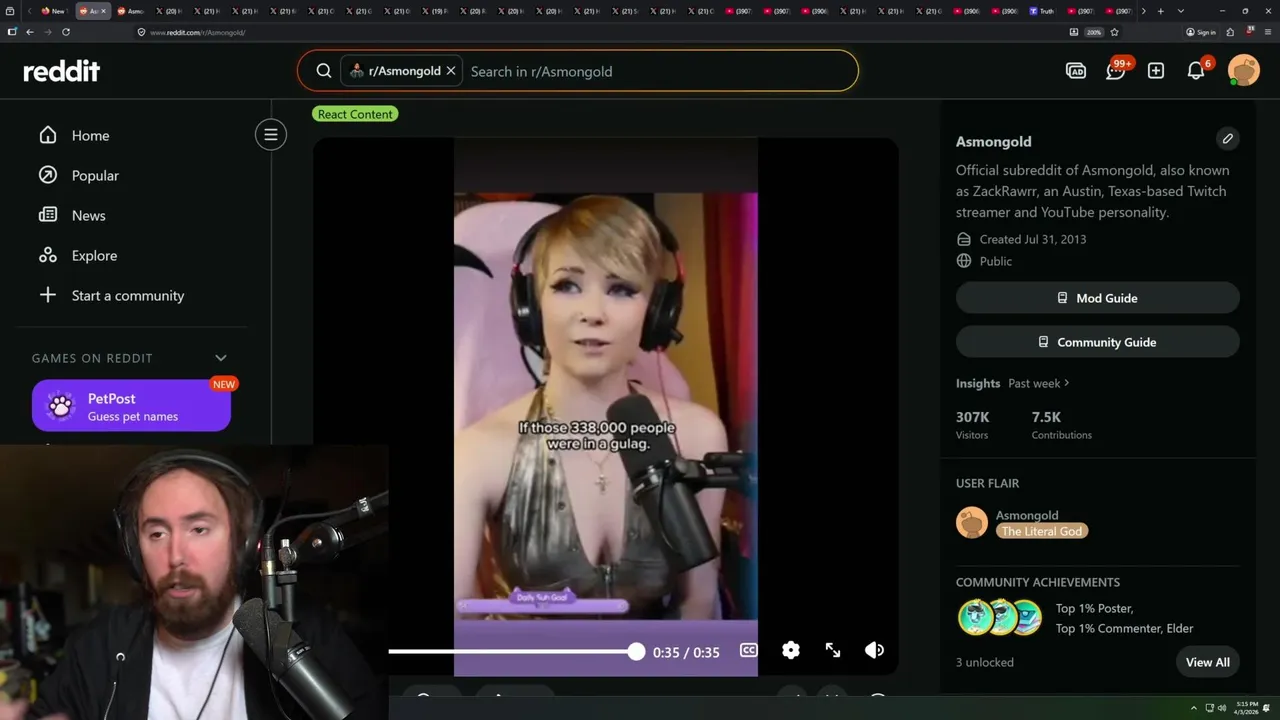Click the page shield icon in address bar
The width and height of the screenshot is (1280, 720).
pyautogui.click(x=142, y=32)
